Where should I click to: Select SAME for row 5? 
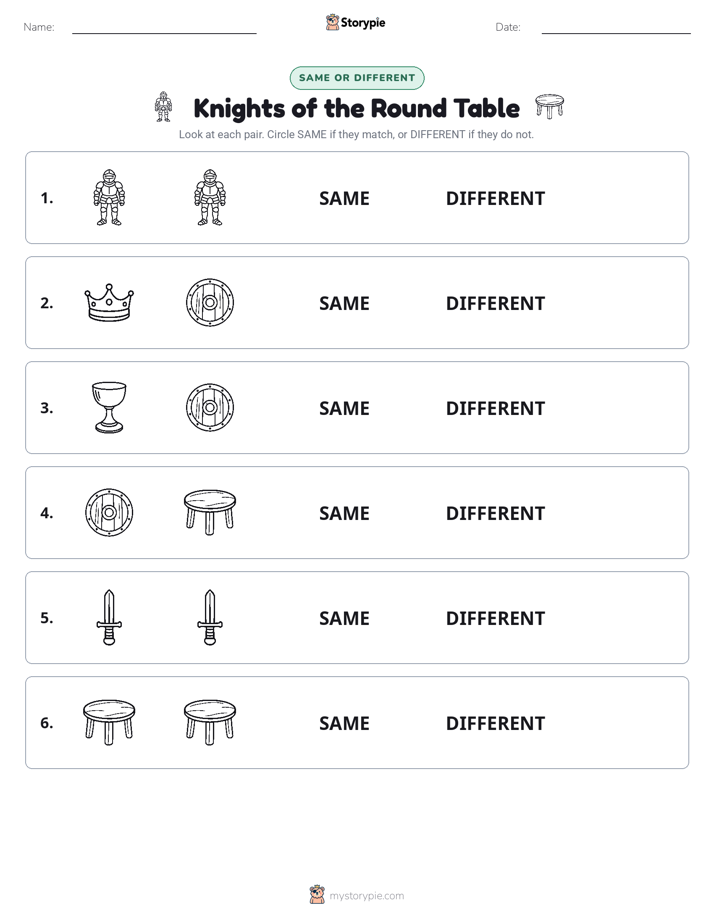point(344,618)
